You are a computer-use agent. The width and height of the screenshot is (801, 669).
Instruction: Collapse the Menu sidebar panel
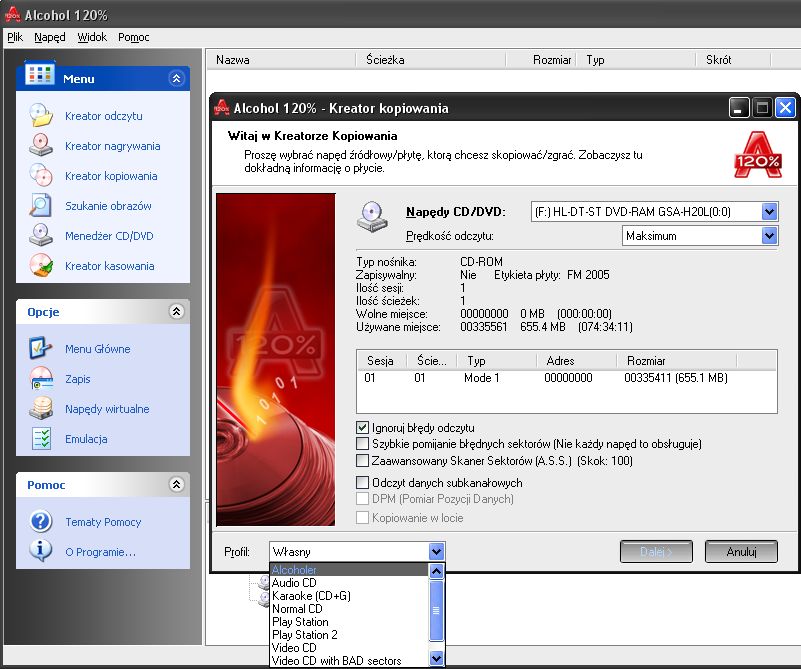(176, 78)
